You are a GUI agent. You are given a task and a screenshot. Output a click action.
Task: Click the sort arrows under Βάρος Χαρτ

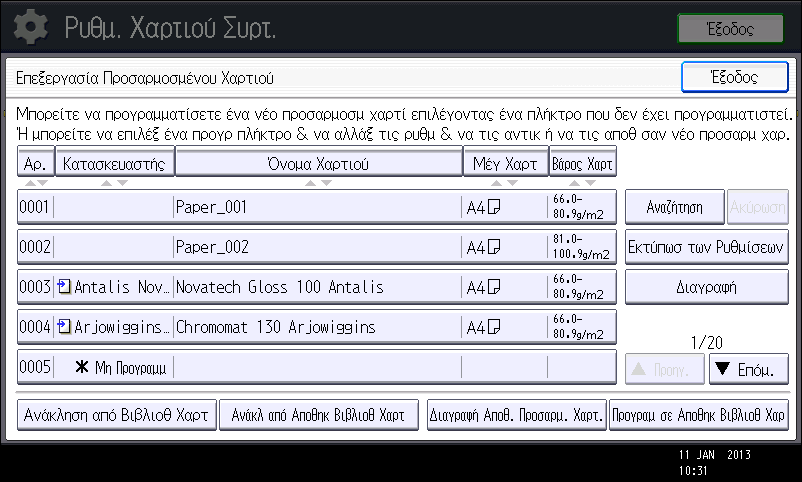coord(583,183)
